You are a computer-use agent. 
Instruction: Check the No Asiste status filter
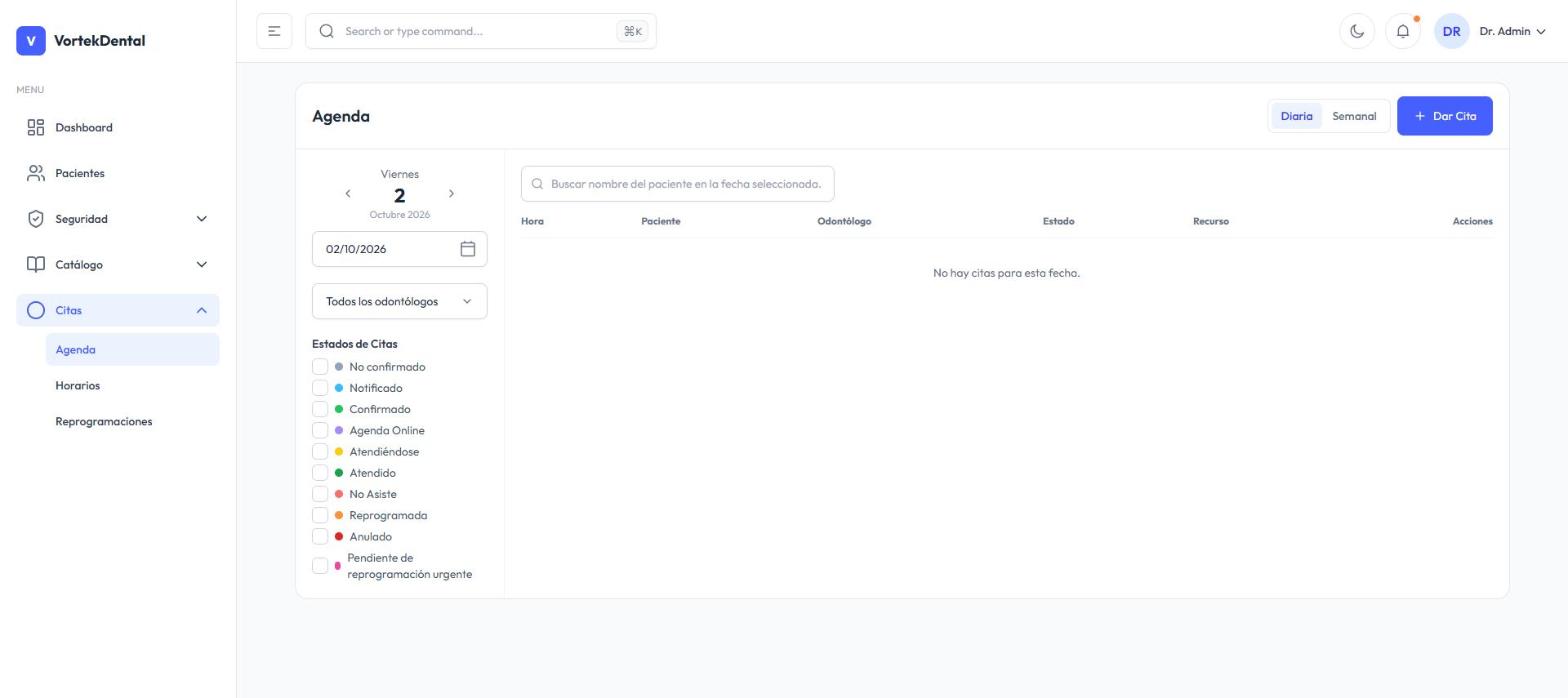[x=320, y=494]
